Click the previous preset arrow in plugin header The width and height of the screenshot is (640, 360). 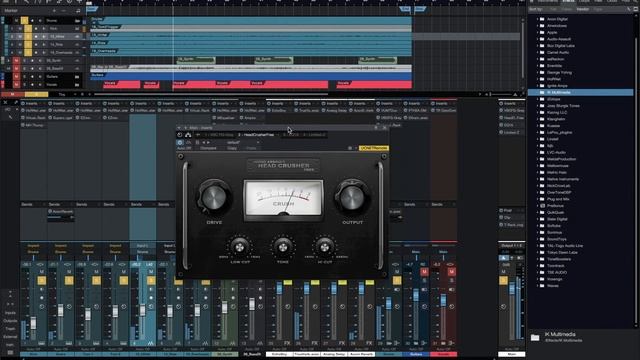tap(204, 142)
